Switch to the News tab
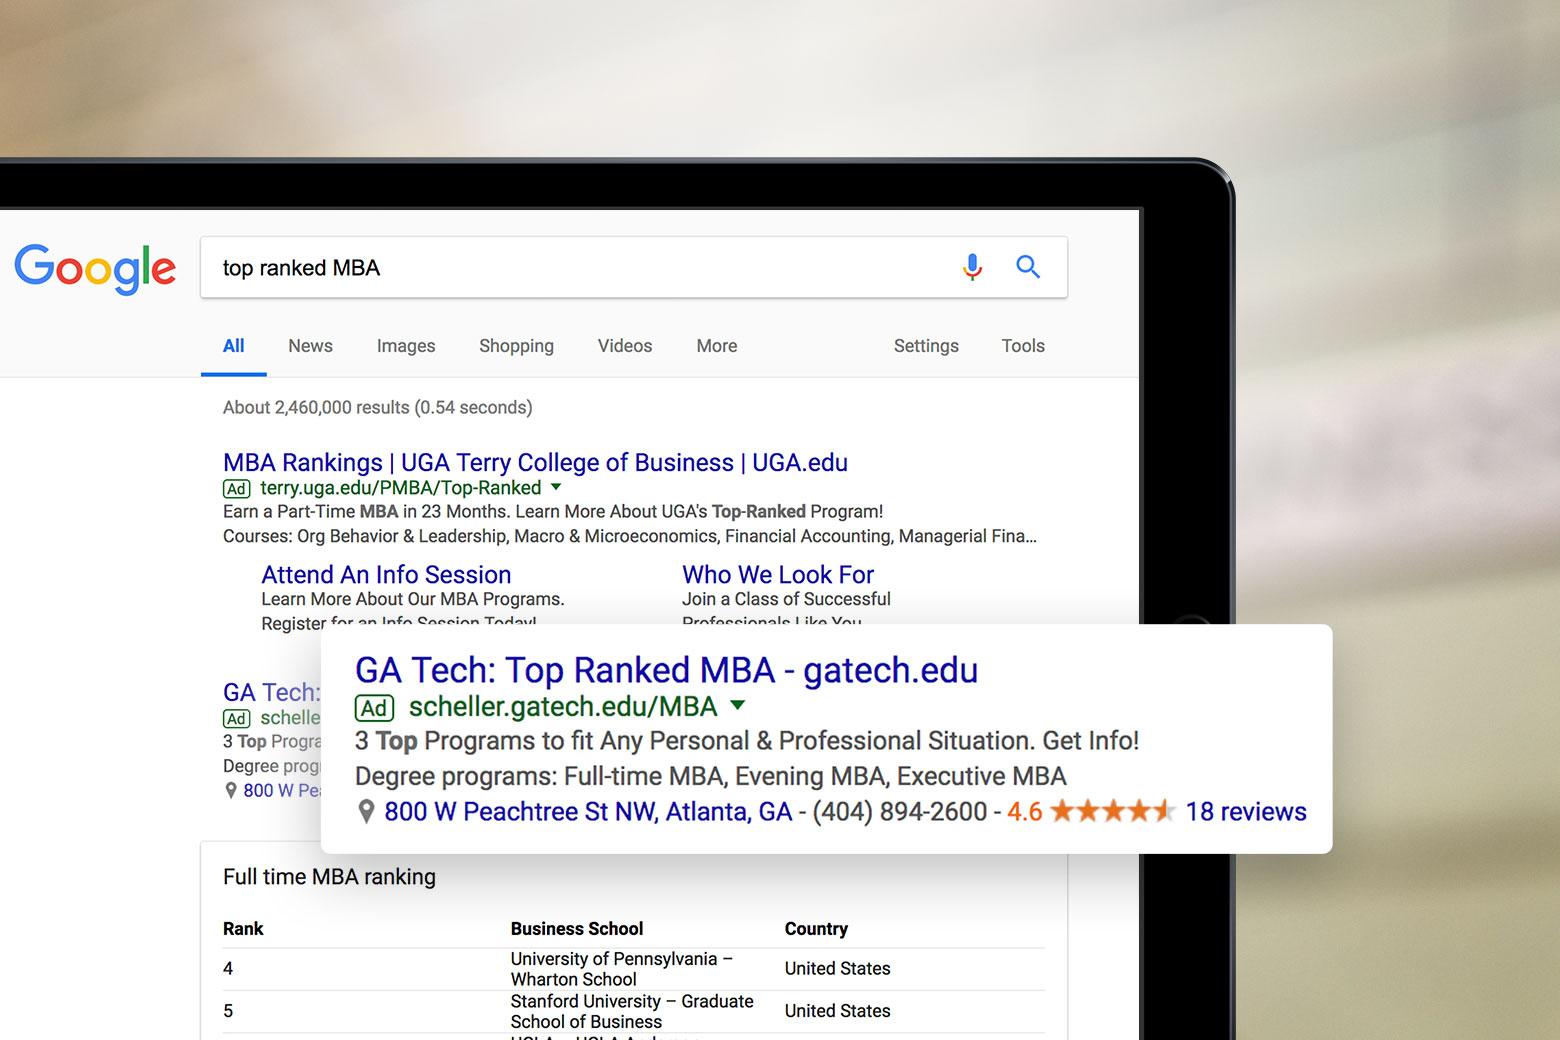 [x=310, y=346]
